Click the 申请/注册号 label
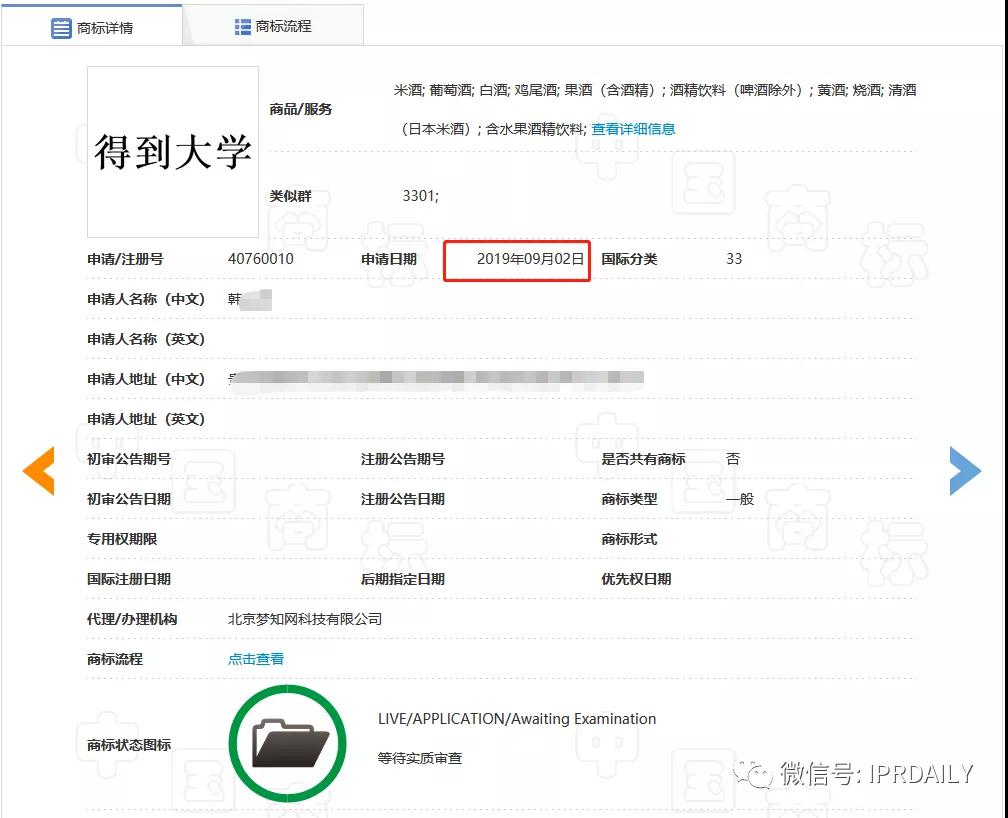The height and width of the screenshot is (818, 1008). (x=125, y=259)
